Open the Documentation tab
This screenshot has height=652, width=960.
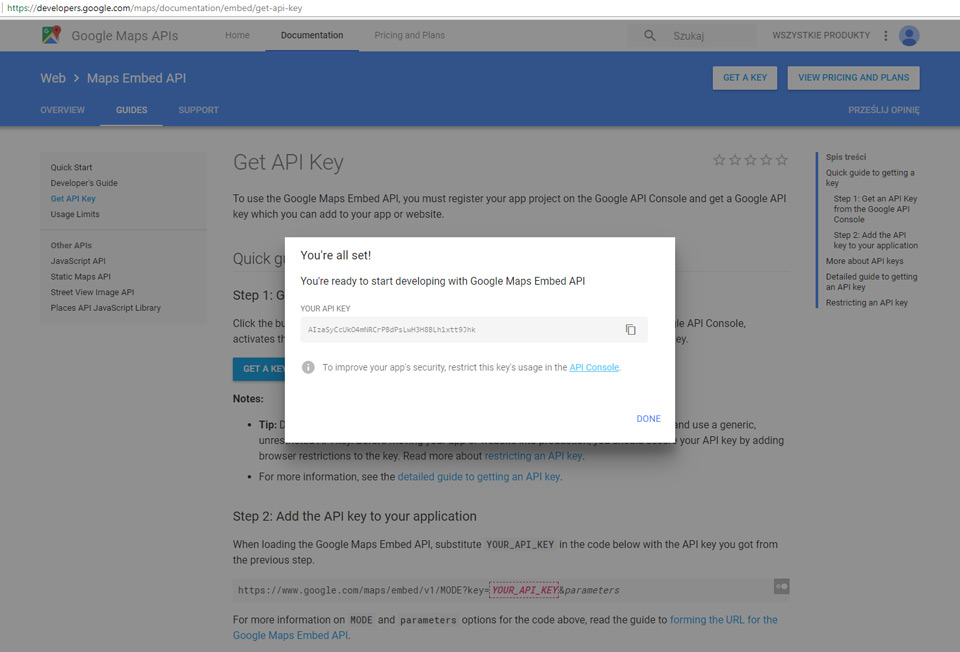pos(312,36)
